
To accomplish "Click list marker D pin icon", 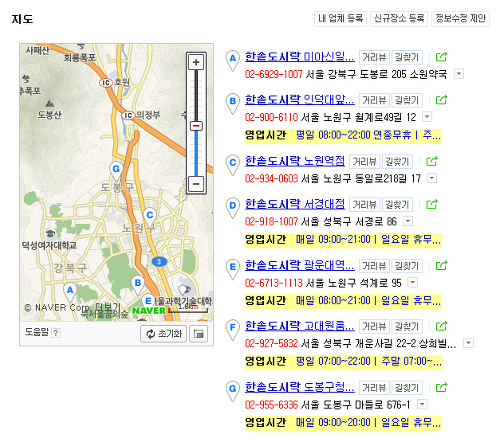I will point(233,208).
